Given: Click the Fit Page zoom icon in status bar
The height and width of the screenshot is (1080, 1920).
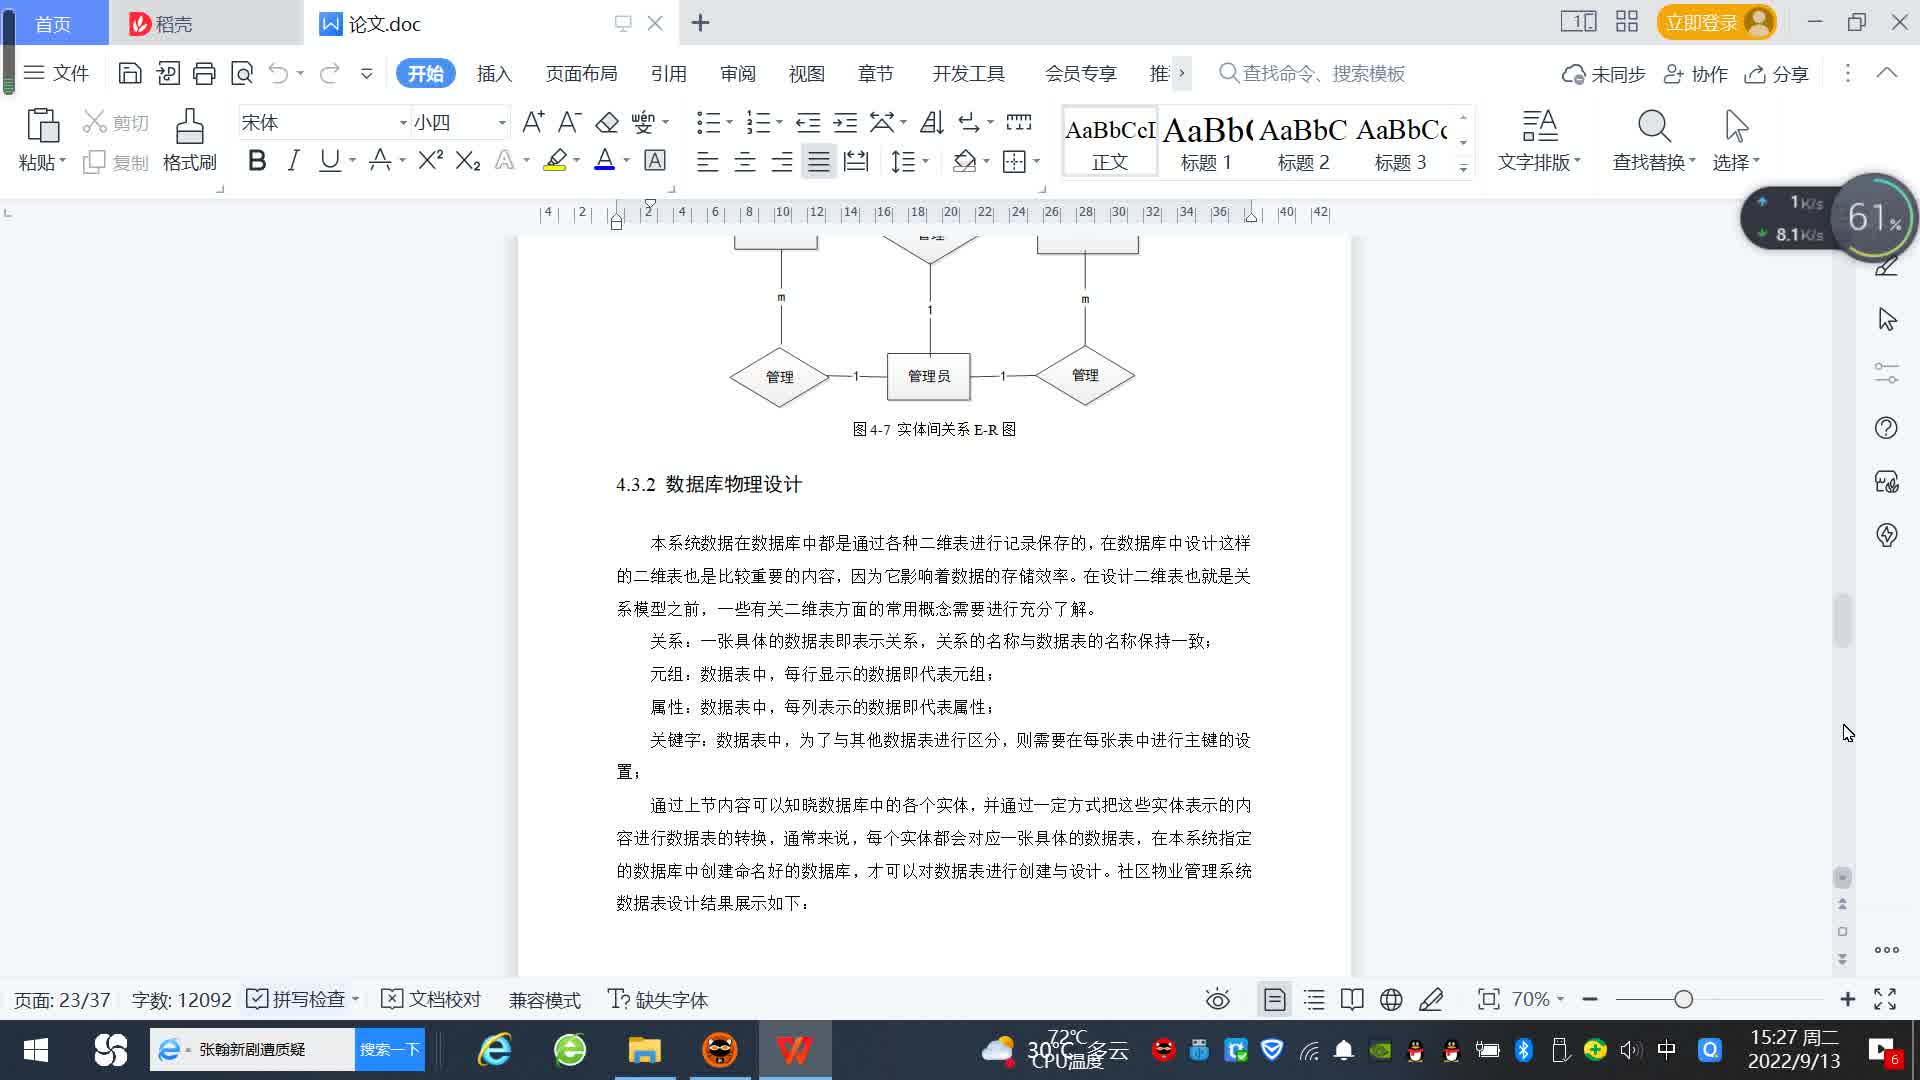Looking at the screenshot, I should coord(1489,999).
